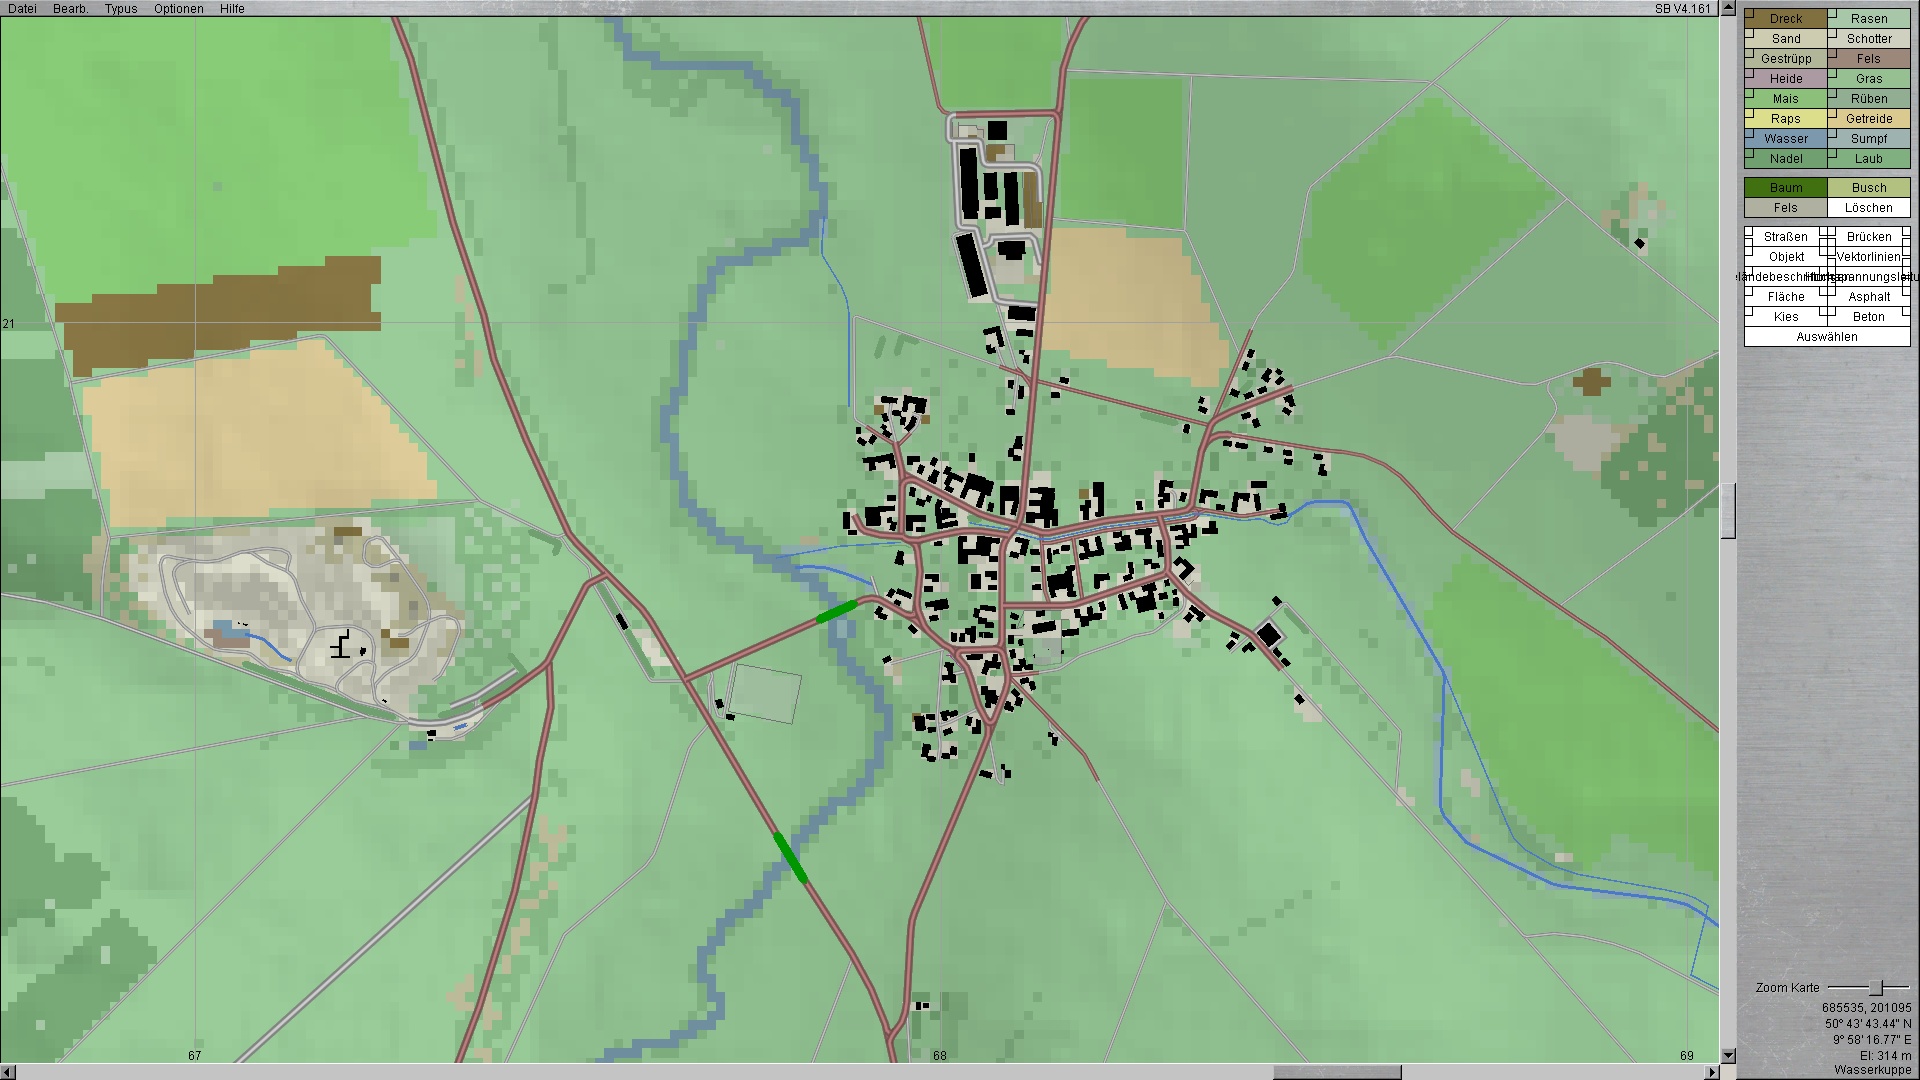Select the Dreck terrain swatch
The height and width of the screenshot is (1080, 1920).
(x=1785, y=18)
